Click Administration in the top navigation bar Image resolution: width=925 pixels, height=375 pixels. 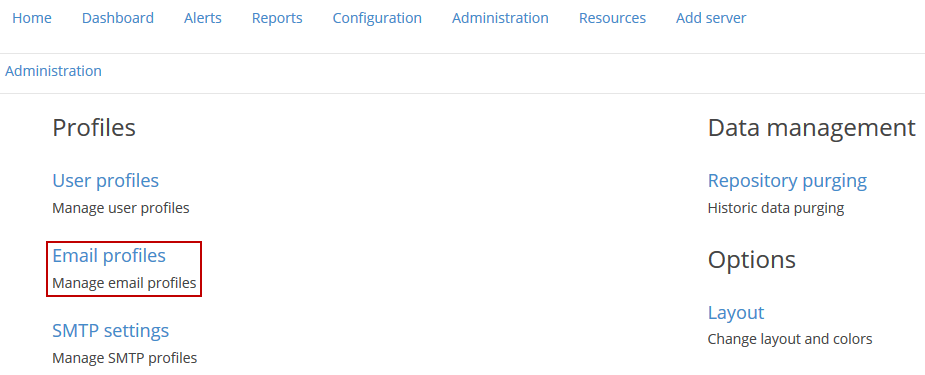500,18
